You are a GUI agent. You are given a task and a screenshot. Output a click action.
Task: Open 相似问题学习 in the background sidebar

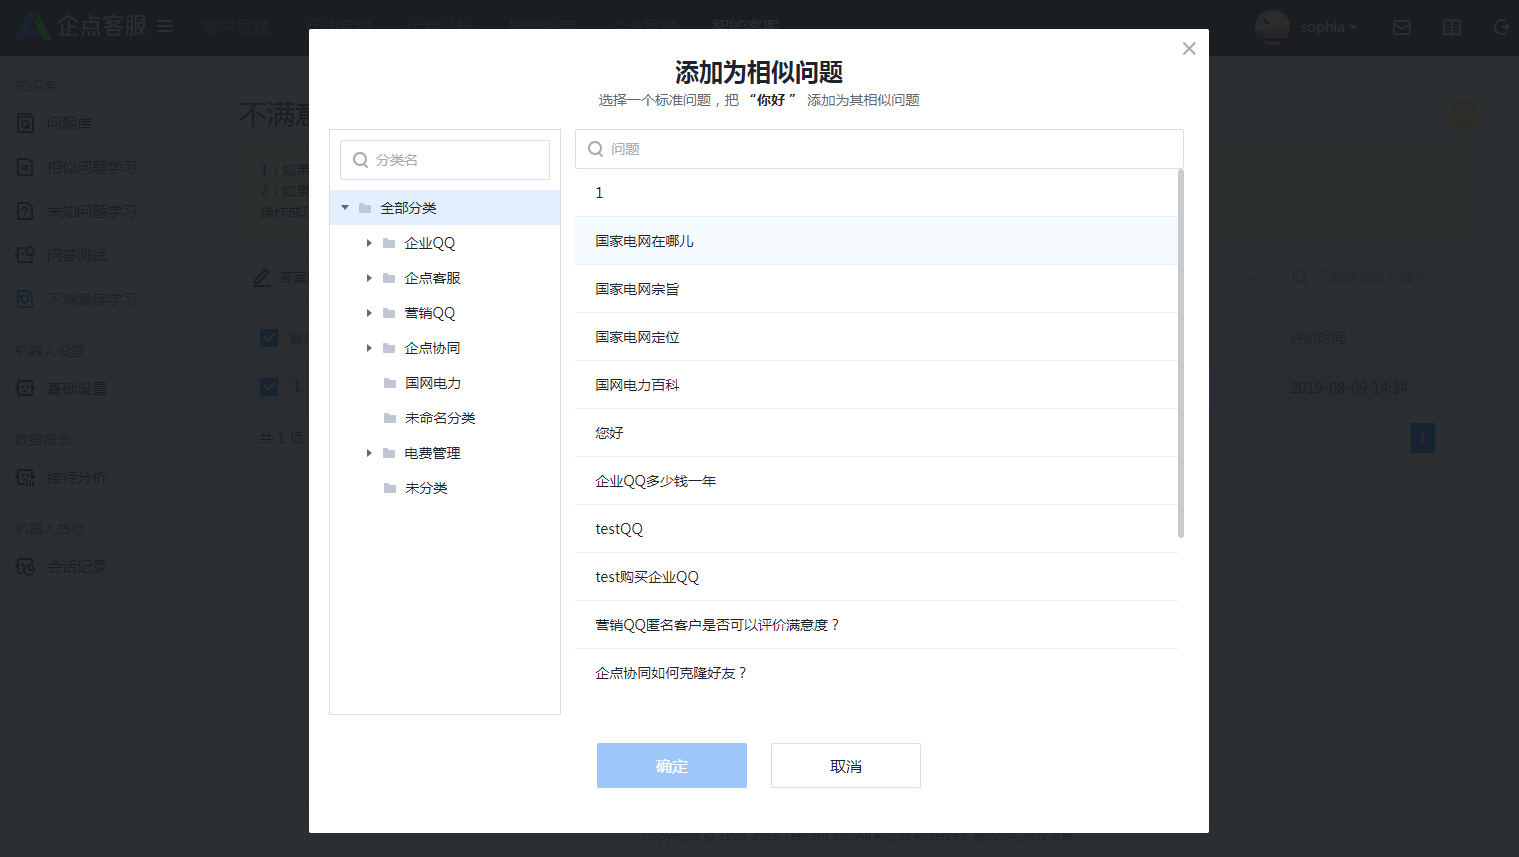tap(91, 168)
